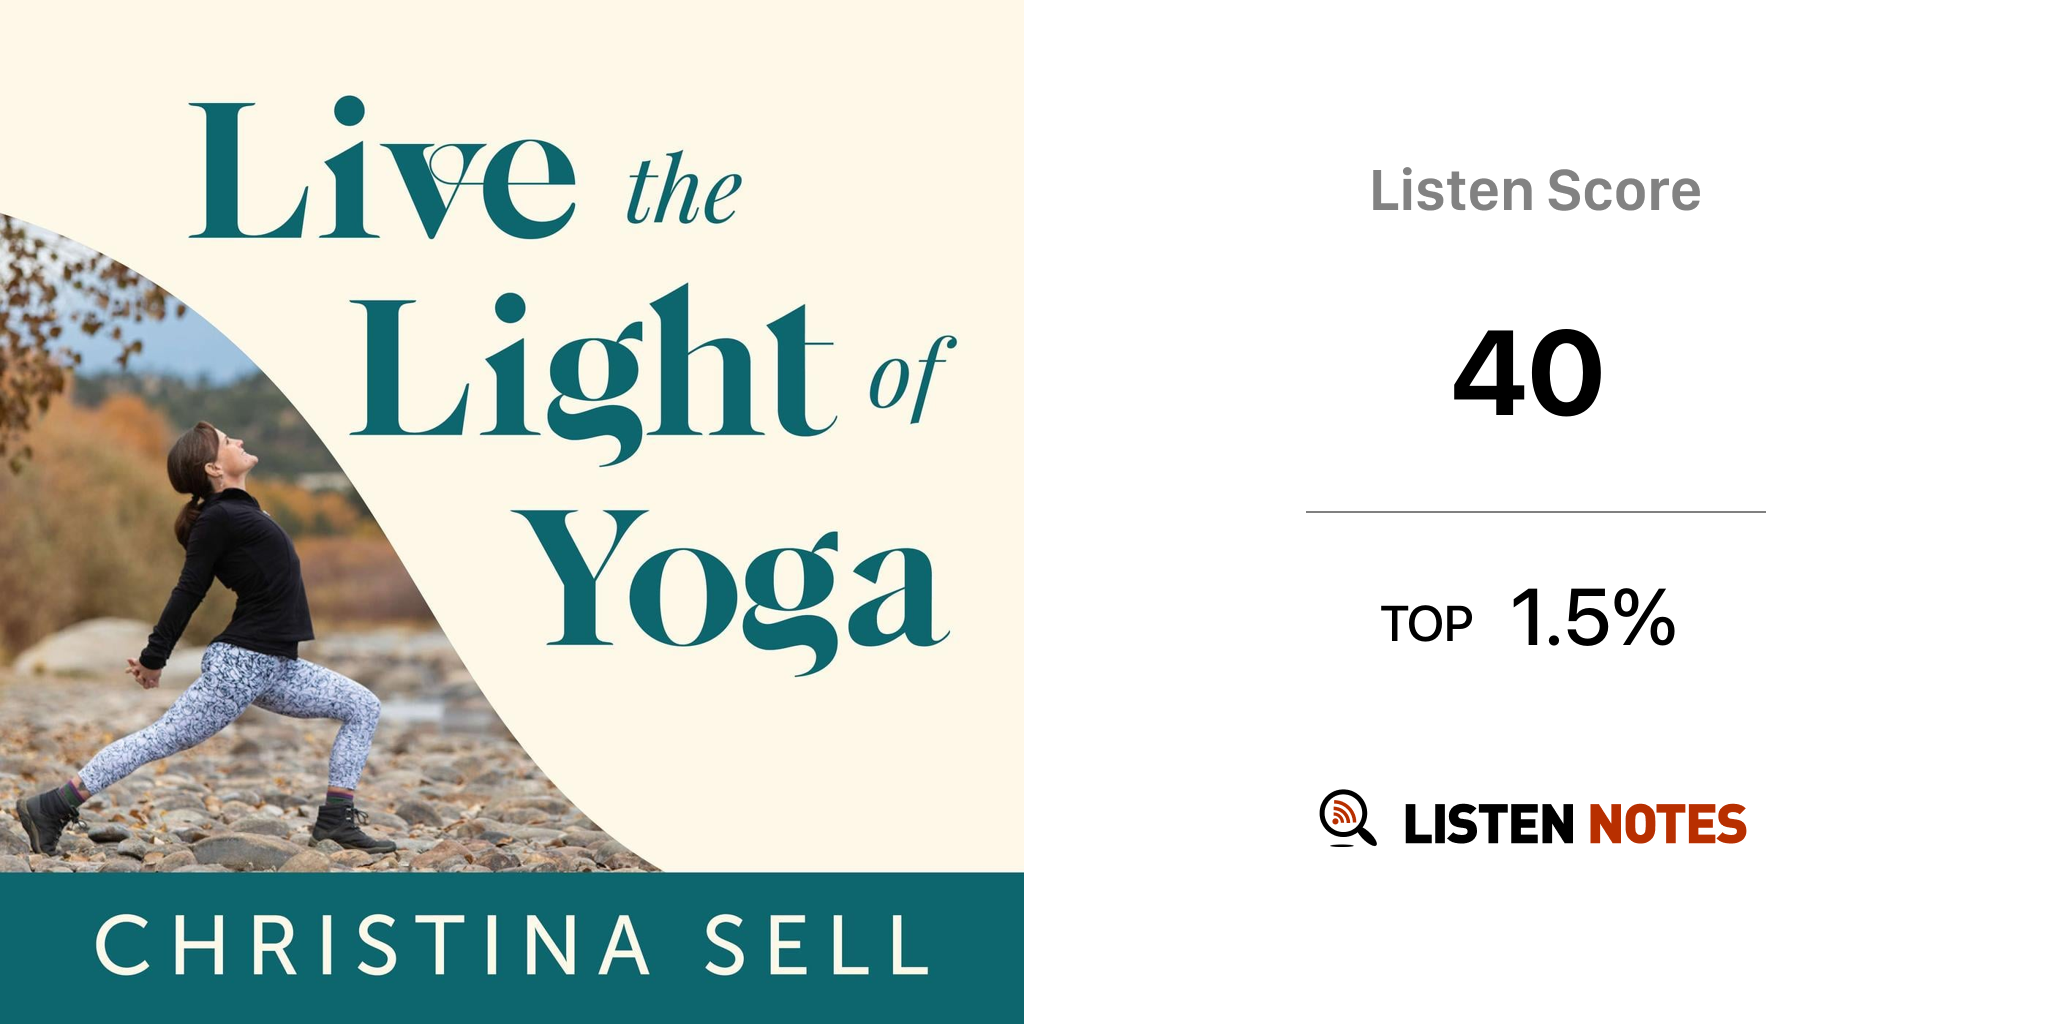Click the TOP label

pyautogui.click(x=1427, y=625)
